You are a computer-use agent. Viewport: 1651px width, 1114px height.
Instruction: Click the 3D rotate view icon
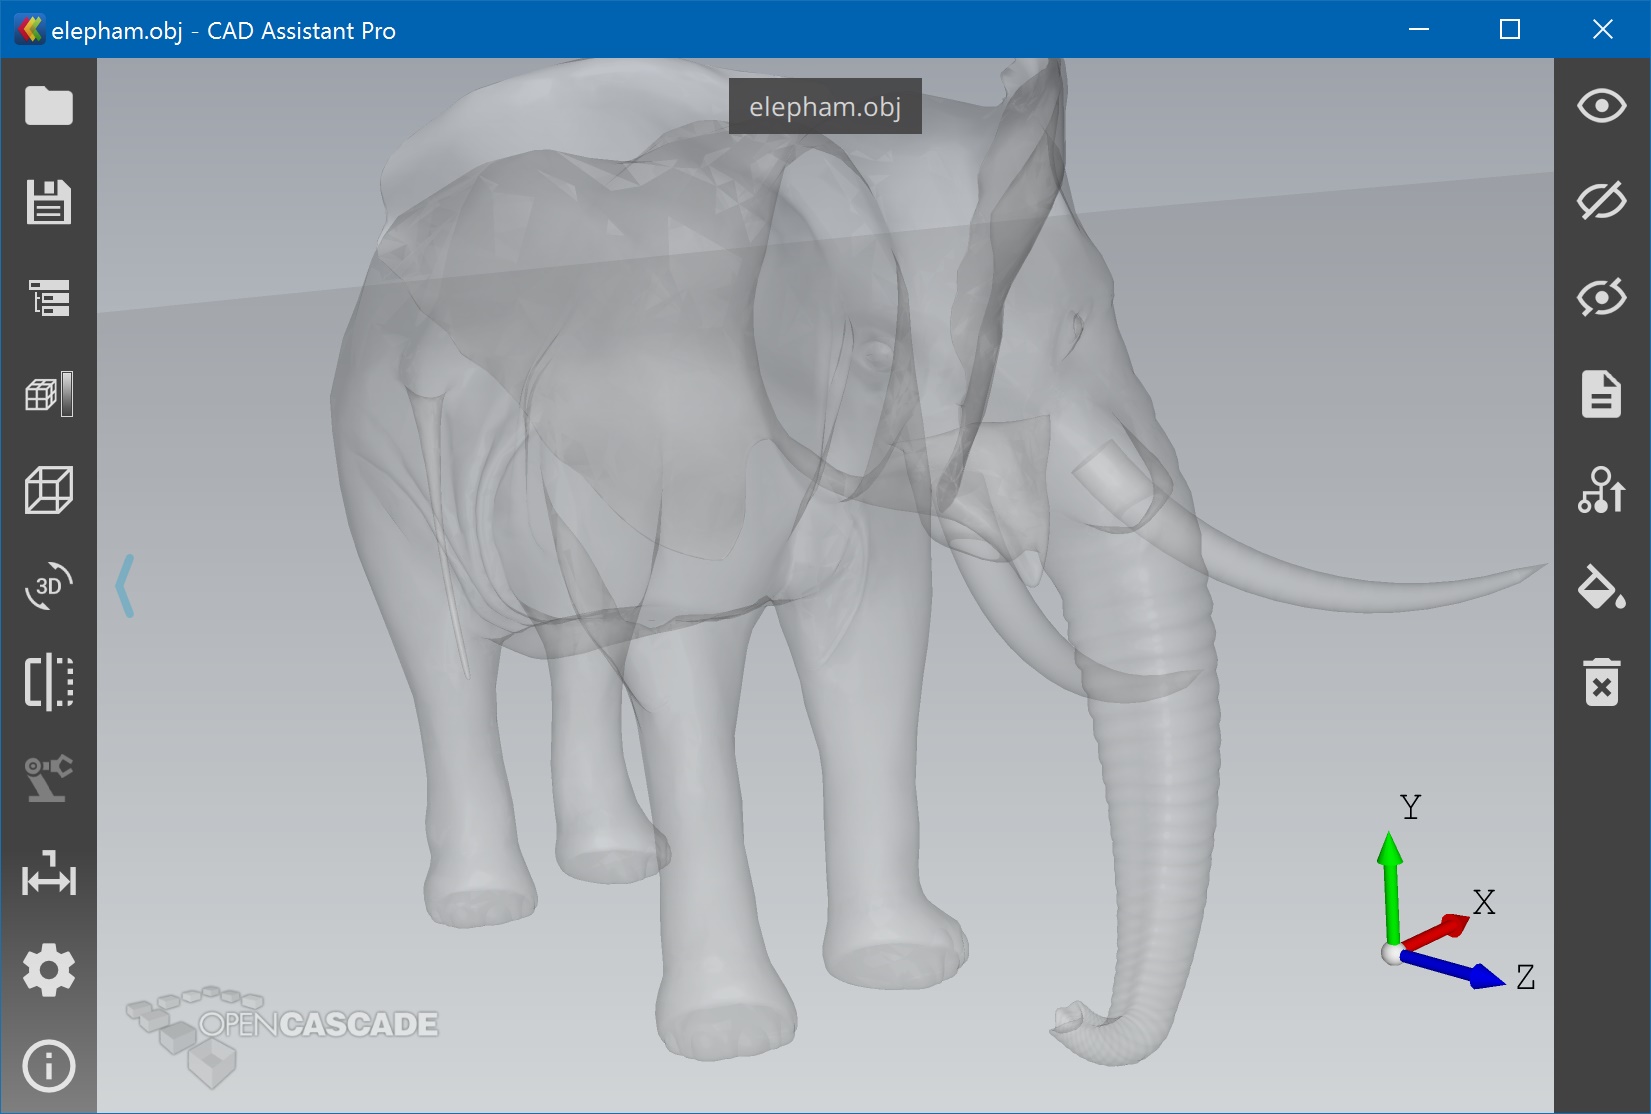pos(48,586)
